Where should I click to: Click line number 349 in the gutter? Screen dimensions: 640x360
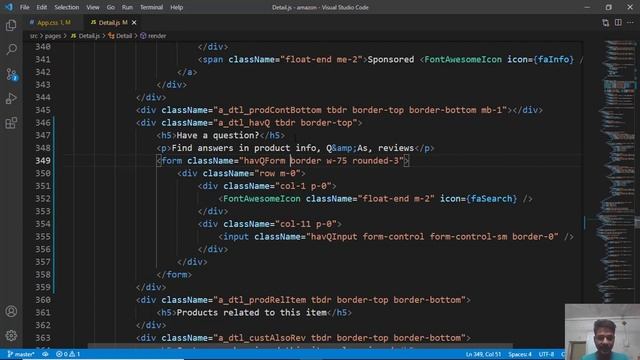[43, 161]
